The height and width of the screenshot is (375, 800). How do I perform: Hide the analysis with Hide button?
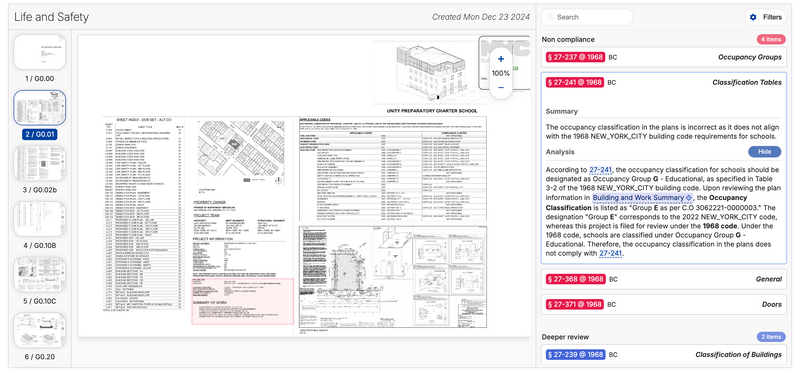(764, 152)
